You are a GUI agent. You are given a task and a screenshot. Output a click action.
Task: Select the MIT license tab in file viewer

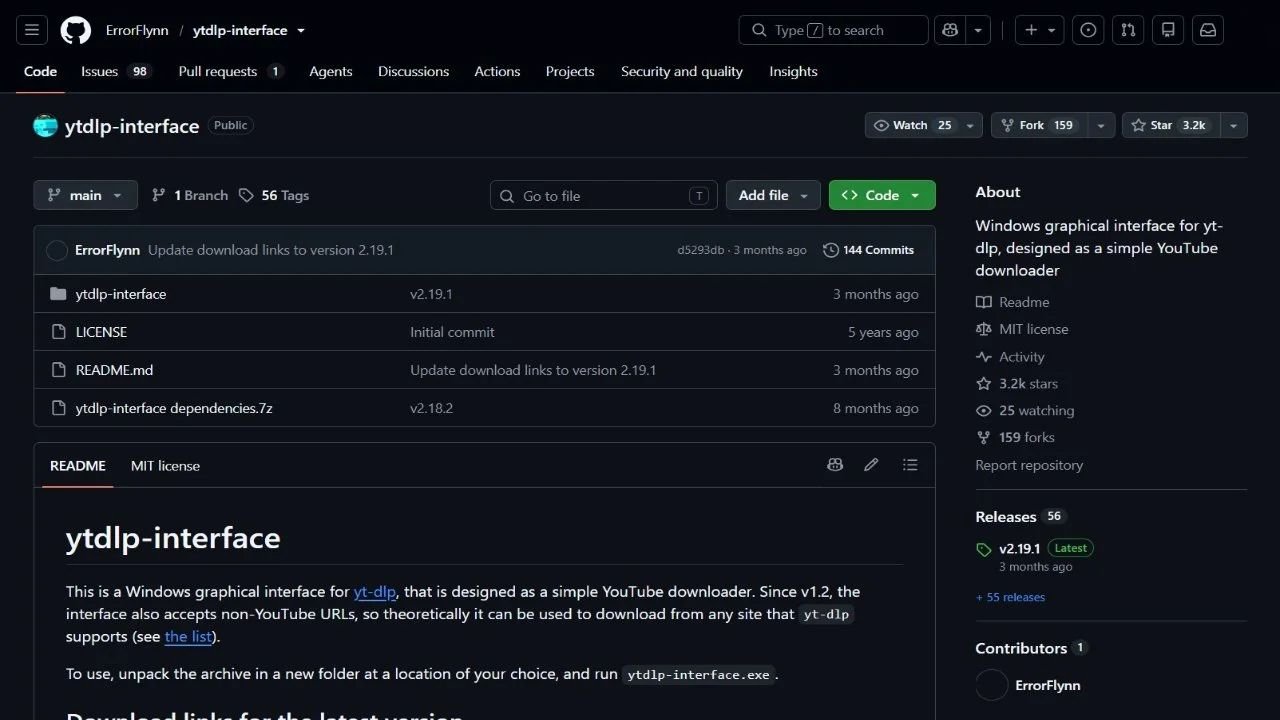point(165,465)
